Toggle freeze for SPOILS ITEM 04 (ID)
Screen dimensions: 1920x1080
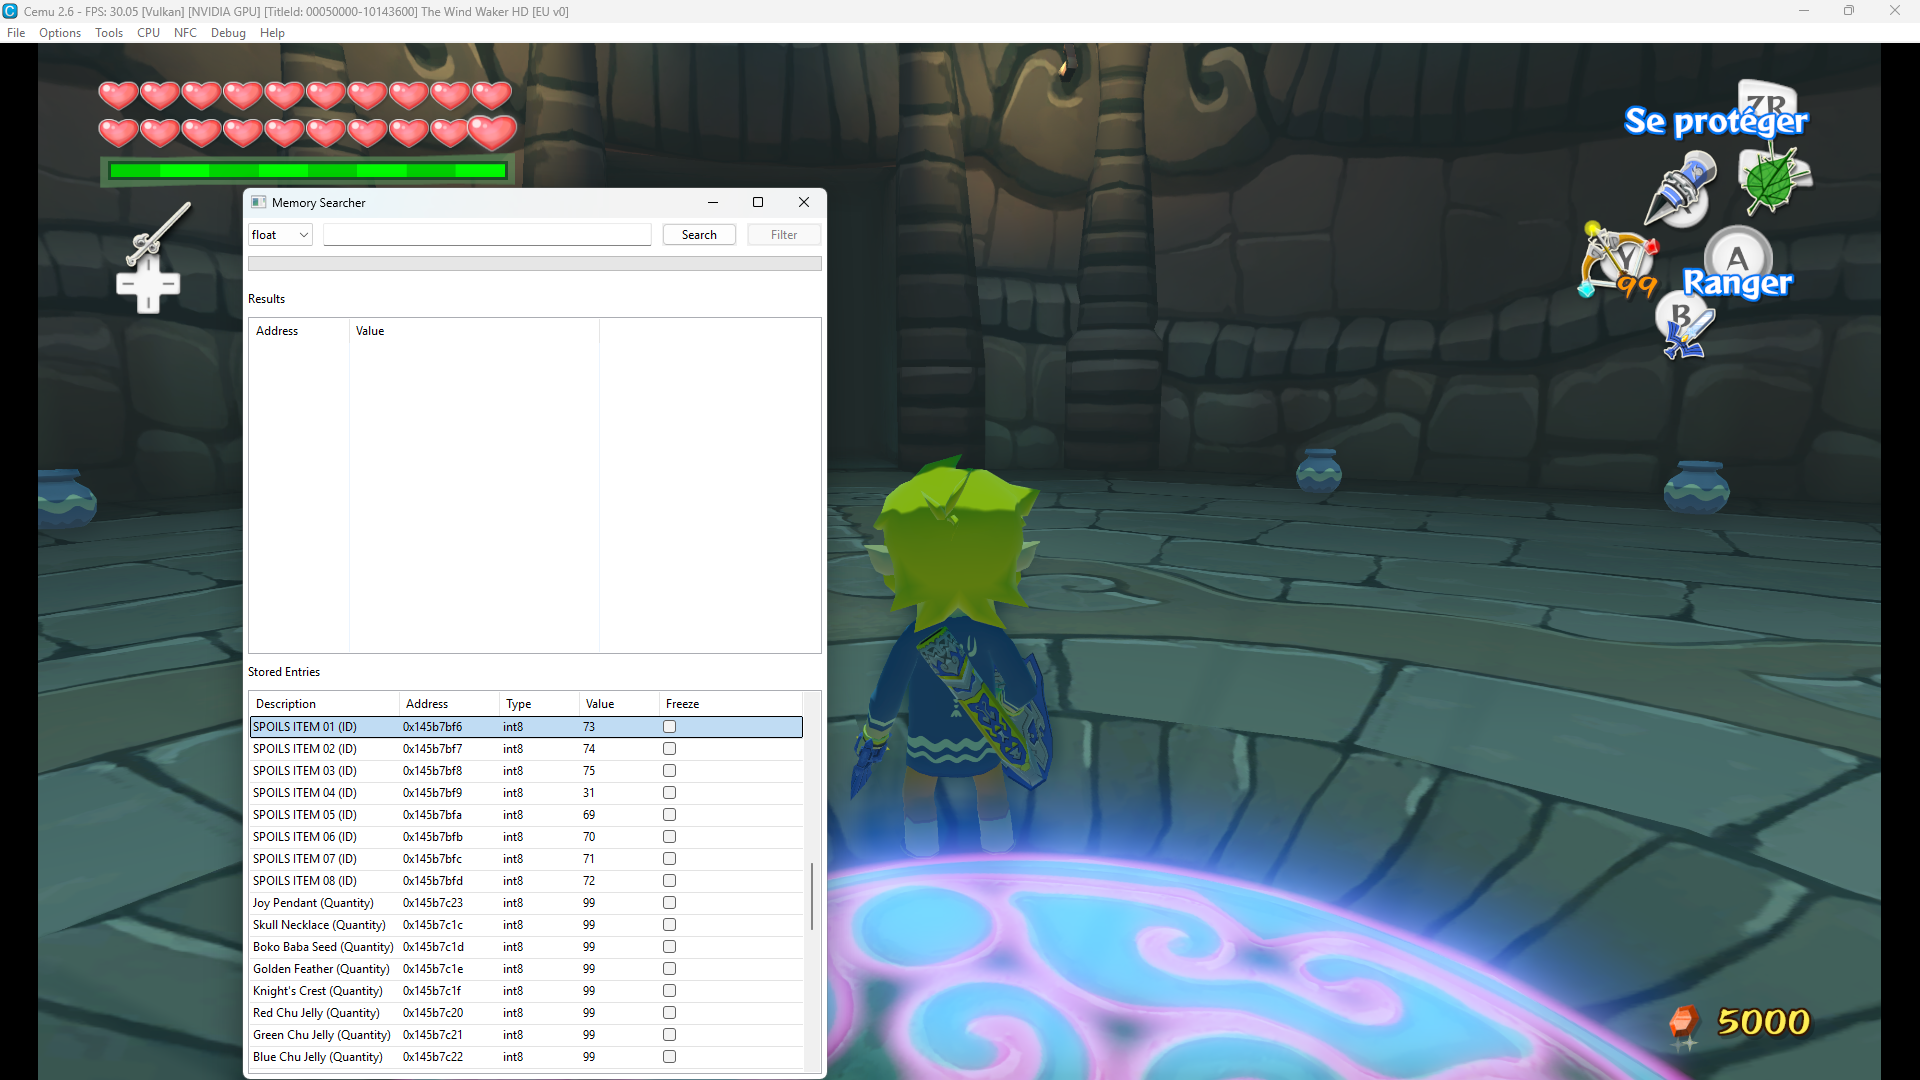pos(669,793)
